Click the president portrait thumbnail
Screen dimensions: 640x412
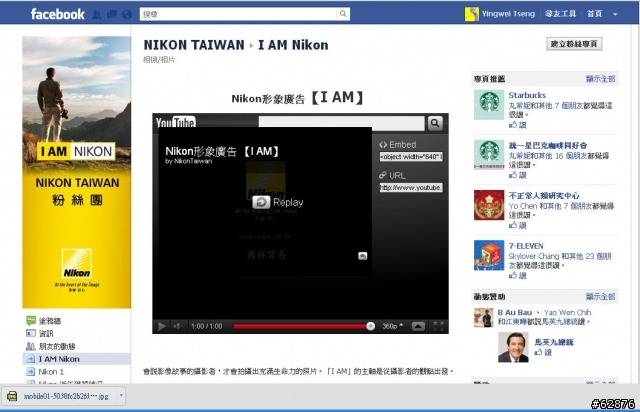point(513,347)
